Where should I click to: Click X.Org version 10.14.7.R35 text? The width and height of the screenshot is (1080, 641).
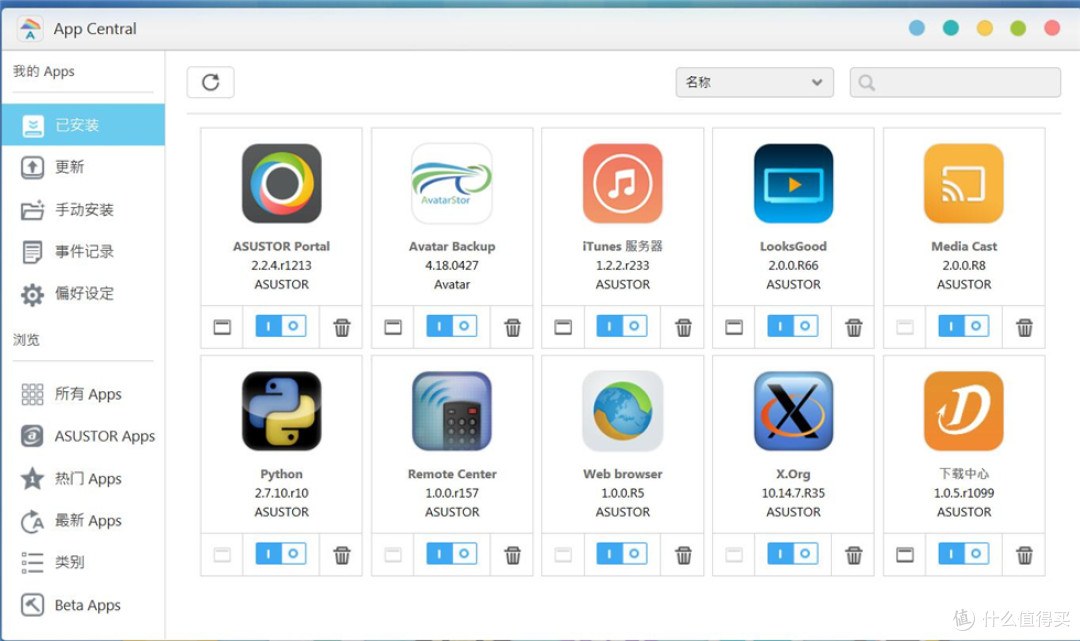click(793, 493)
